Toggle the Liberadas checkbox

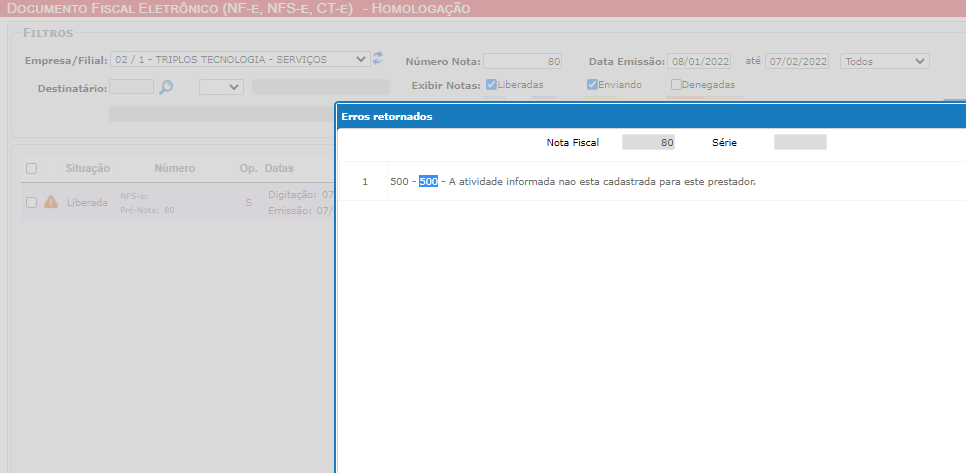coord(492,85)
